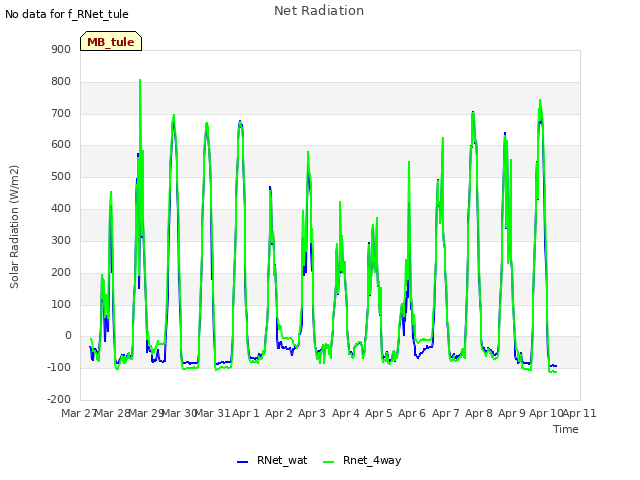Click the Mar 28 x-axis label

pyautogui.click(x=113, y=413)
